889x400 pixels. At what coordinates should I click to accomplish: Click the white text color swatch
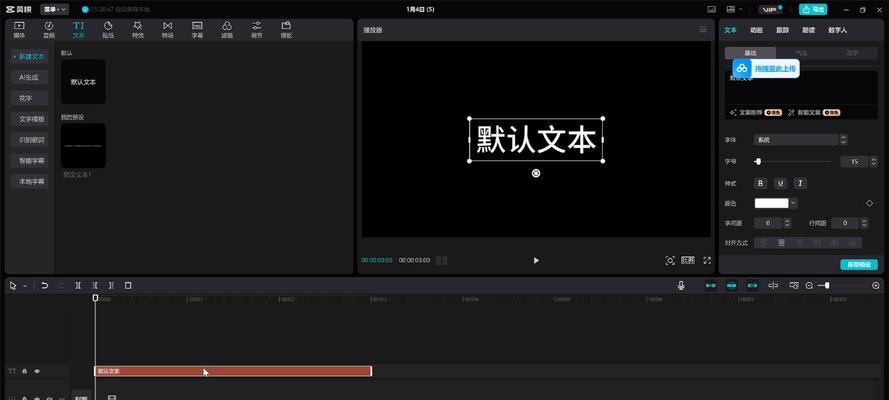[771, 203]
